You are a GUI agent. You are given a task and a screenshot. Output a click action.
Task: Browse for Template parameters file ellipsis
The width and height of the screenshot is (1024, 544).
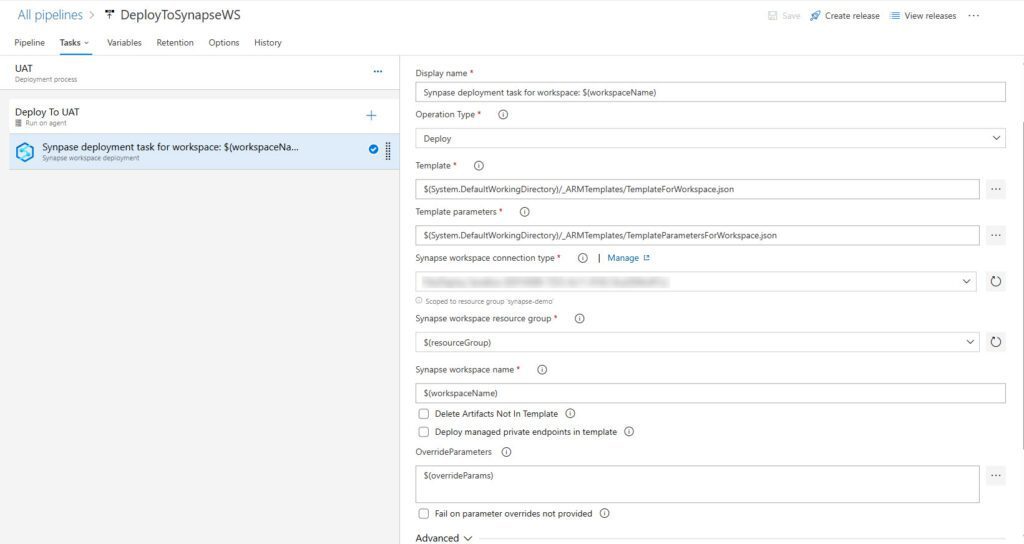point(995,235)
